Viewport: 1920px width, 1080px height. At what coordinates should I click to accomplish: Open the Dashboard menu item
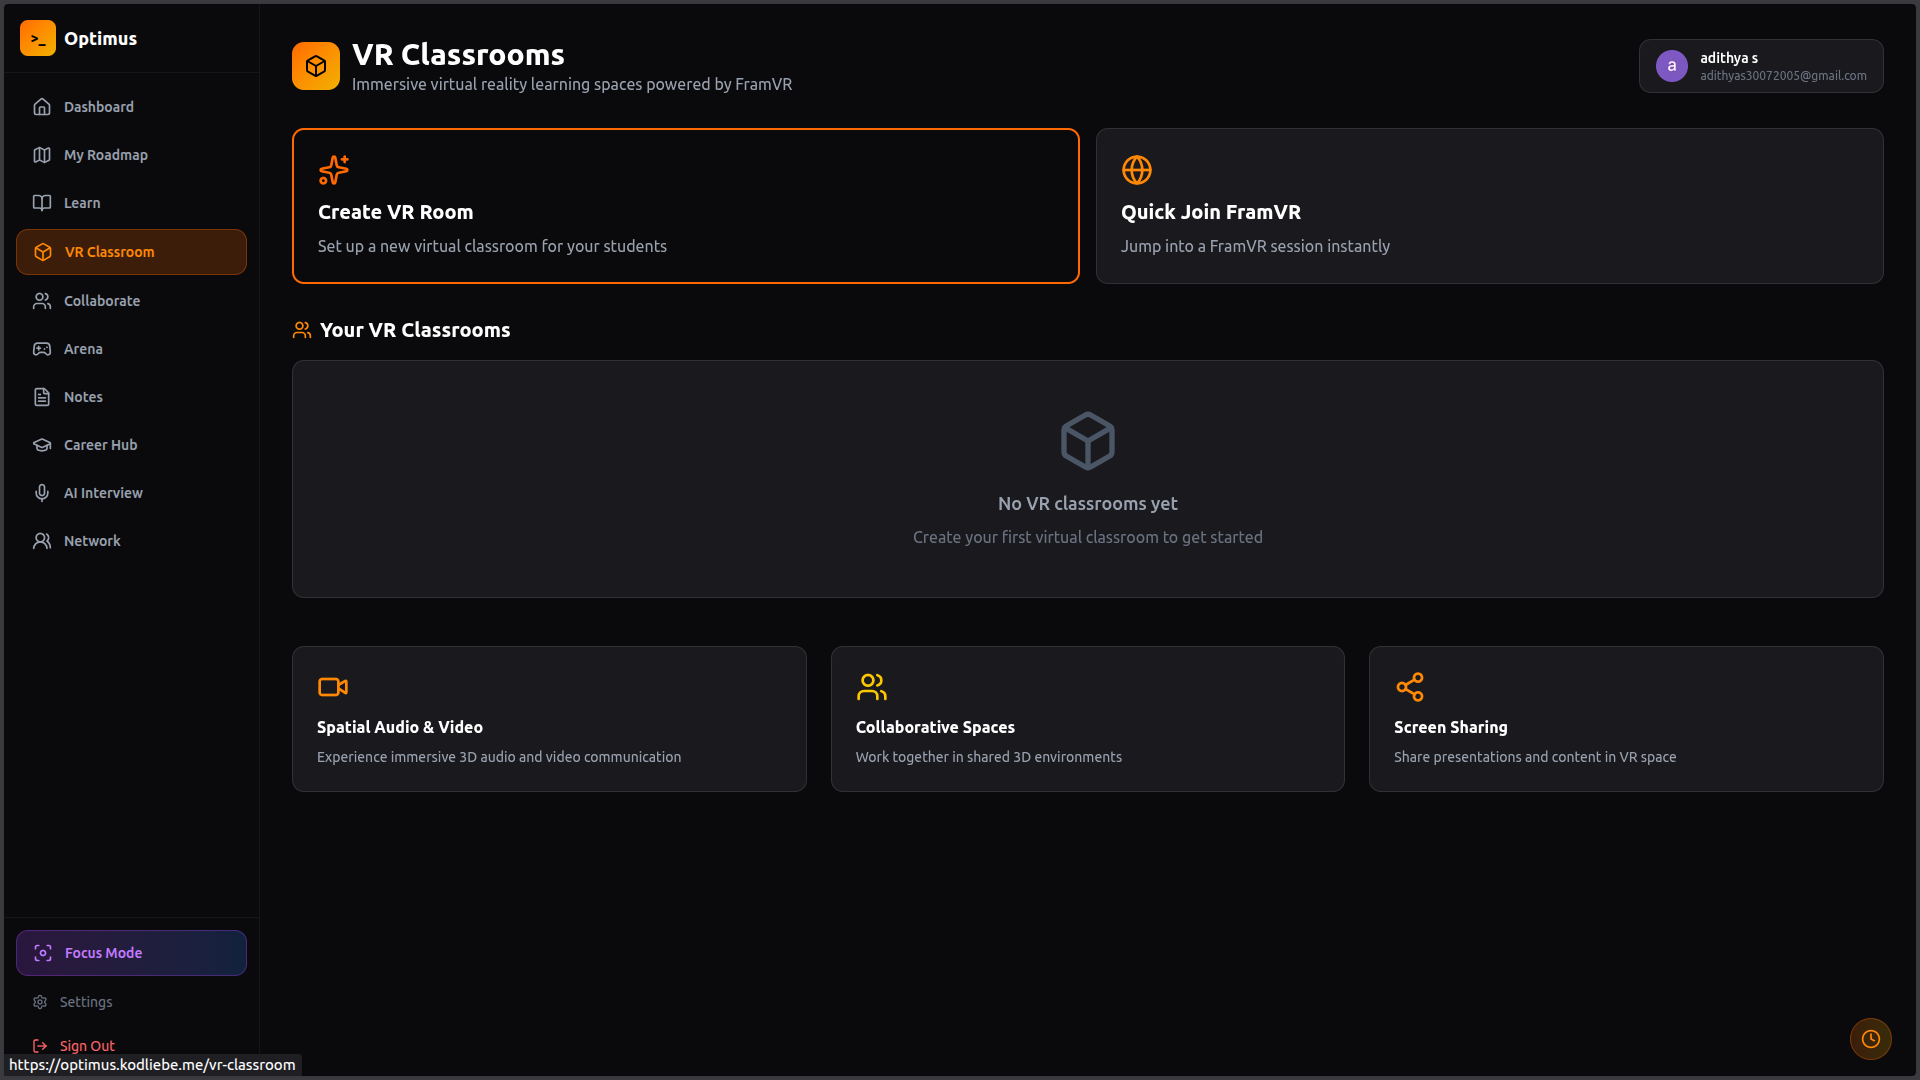coord(98,107)
